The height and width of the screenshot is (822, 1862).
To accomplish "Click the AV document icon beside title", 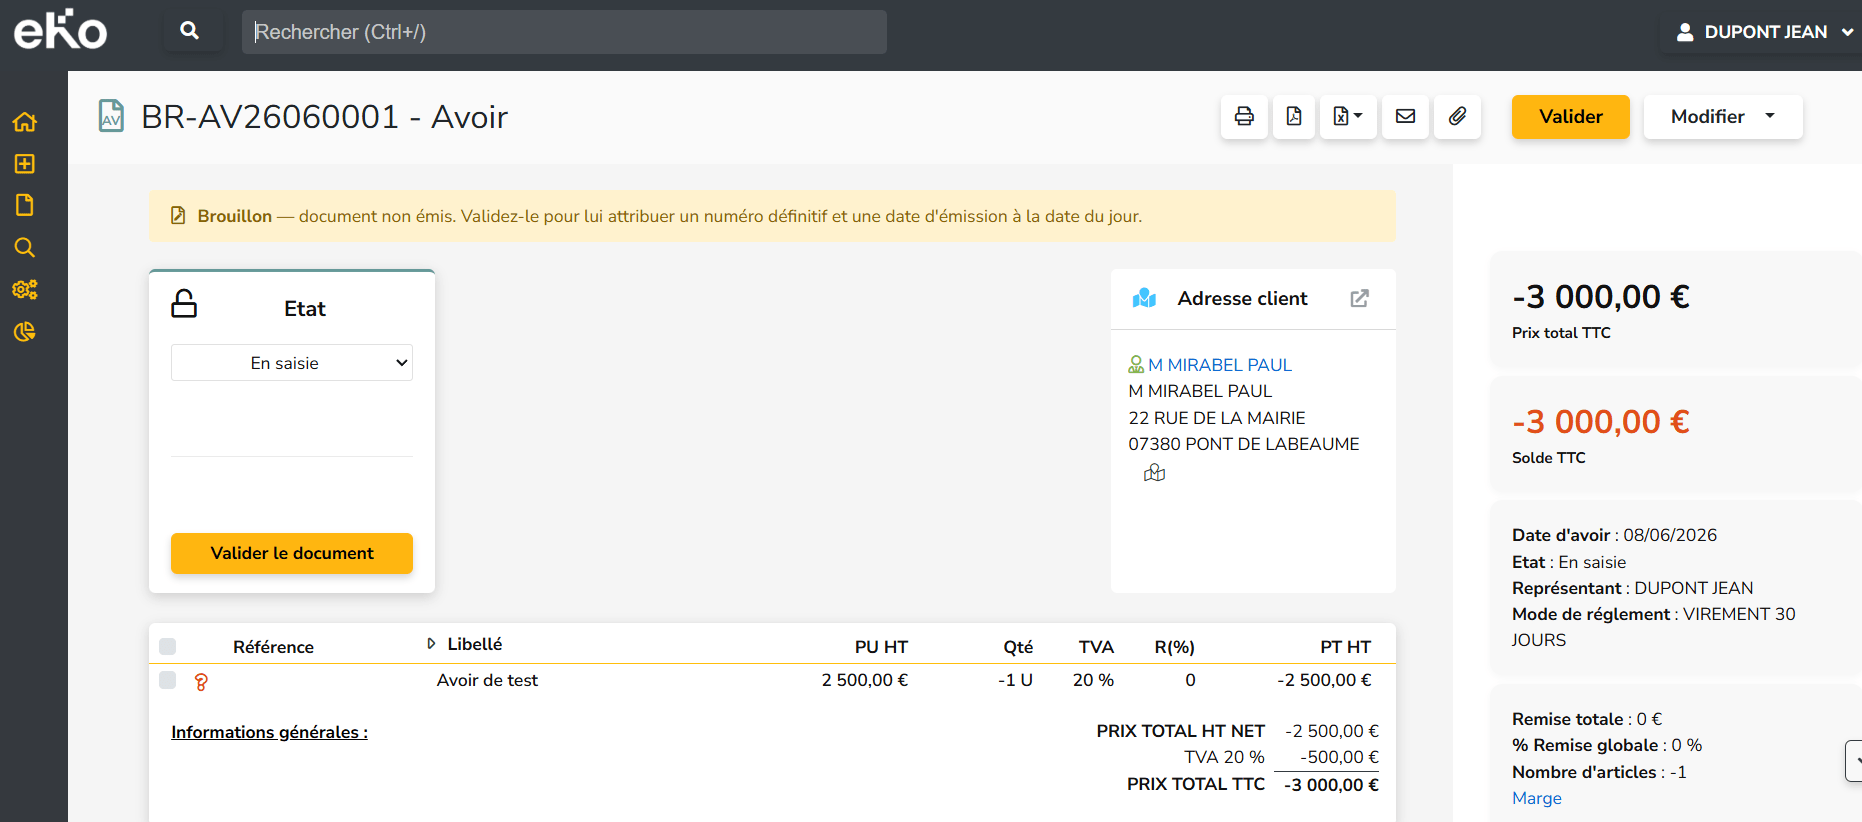I will [111, 116].
